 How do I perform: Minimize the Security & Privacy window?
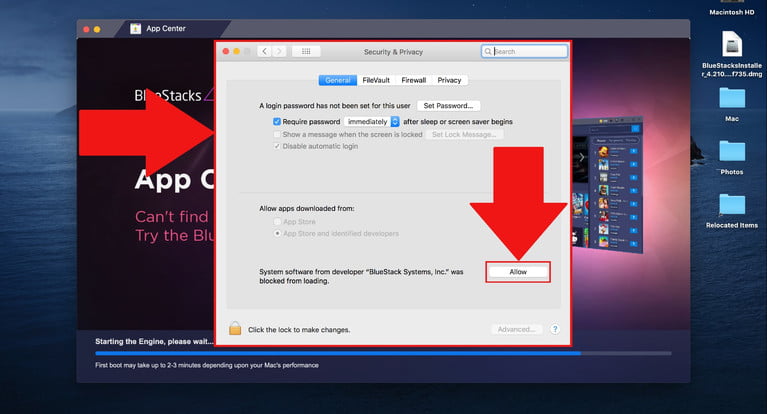click(236, 51)
